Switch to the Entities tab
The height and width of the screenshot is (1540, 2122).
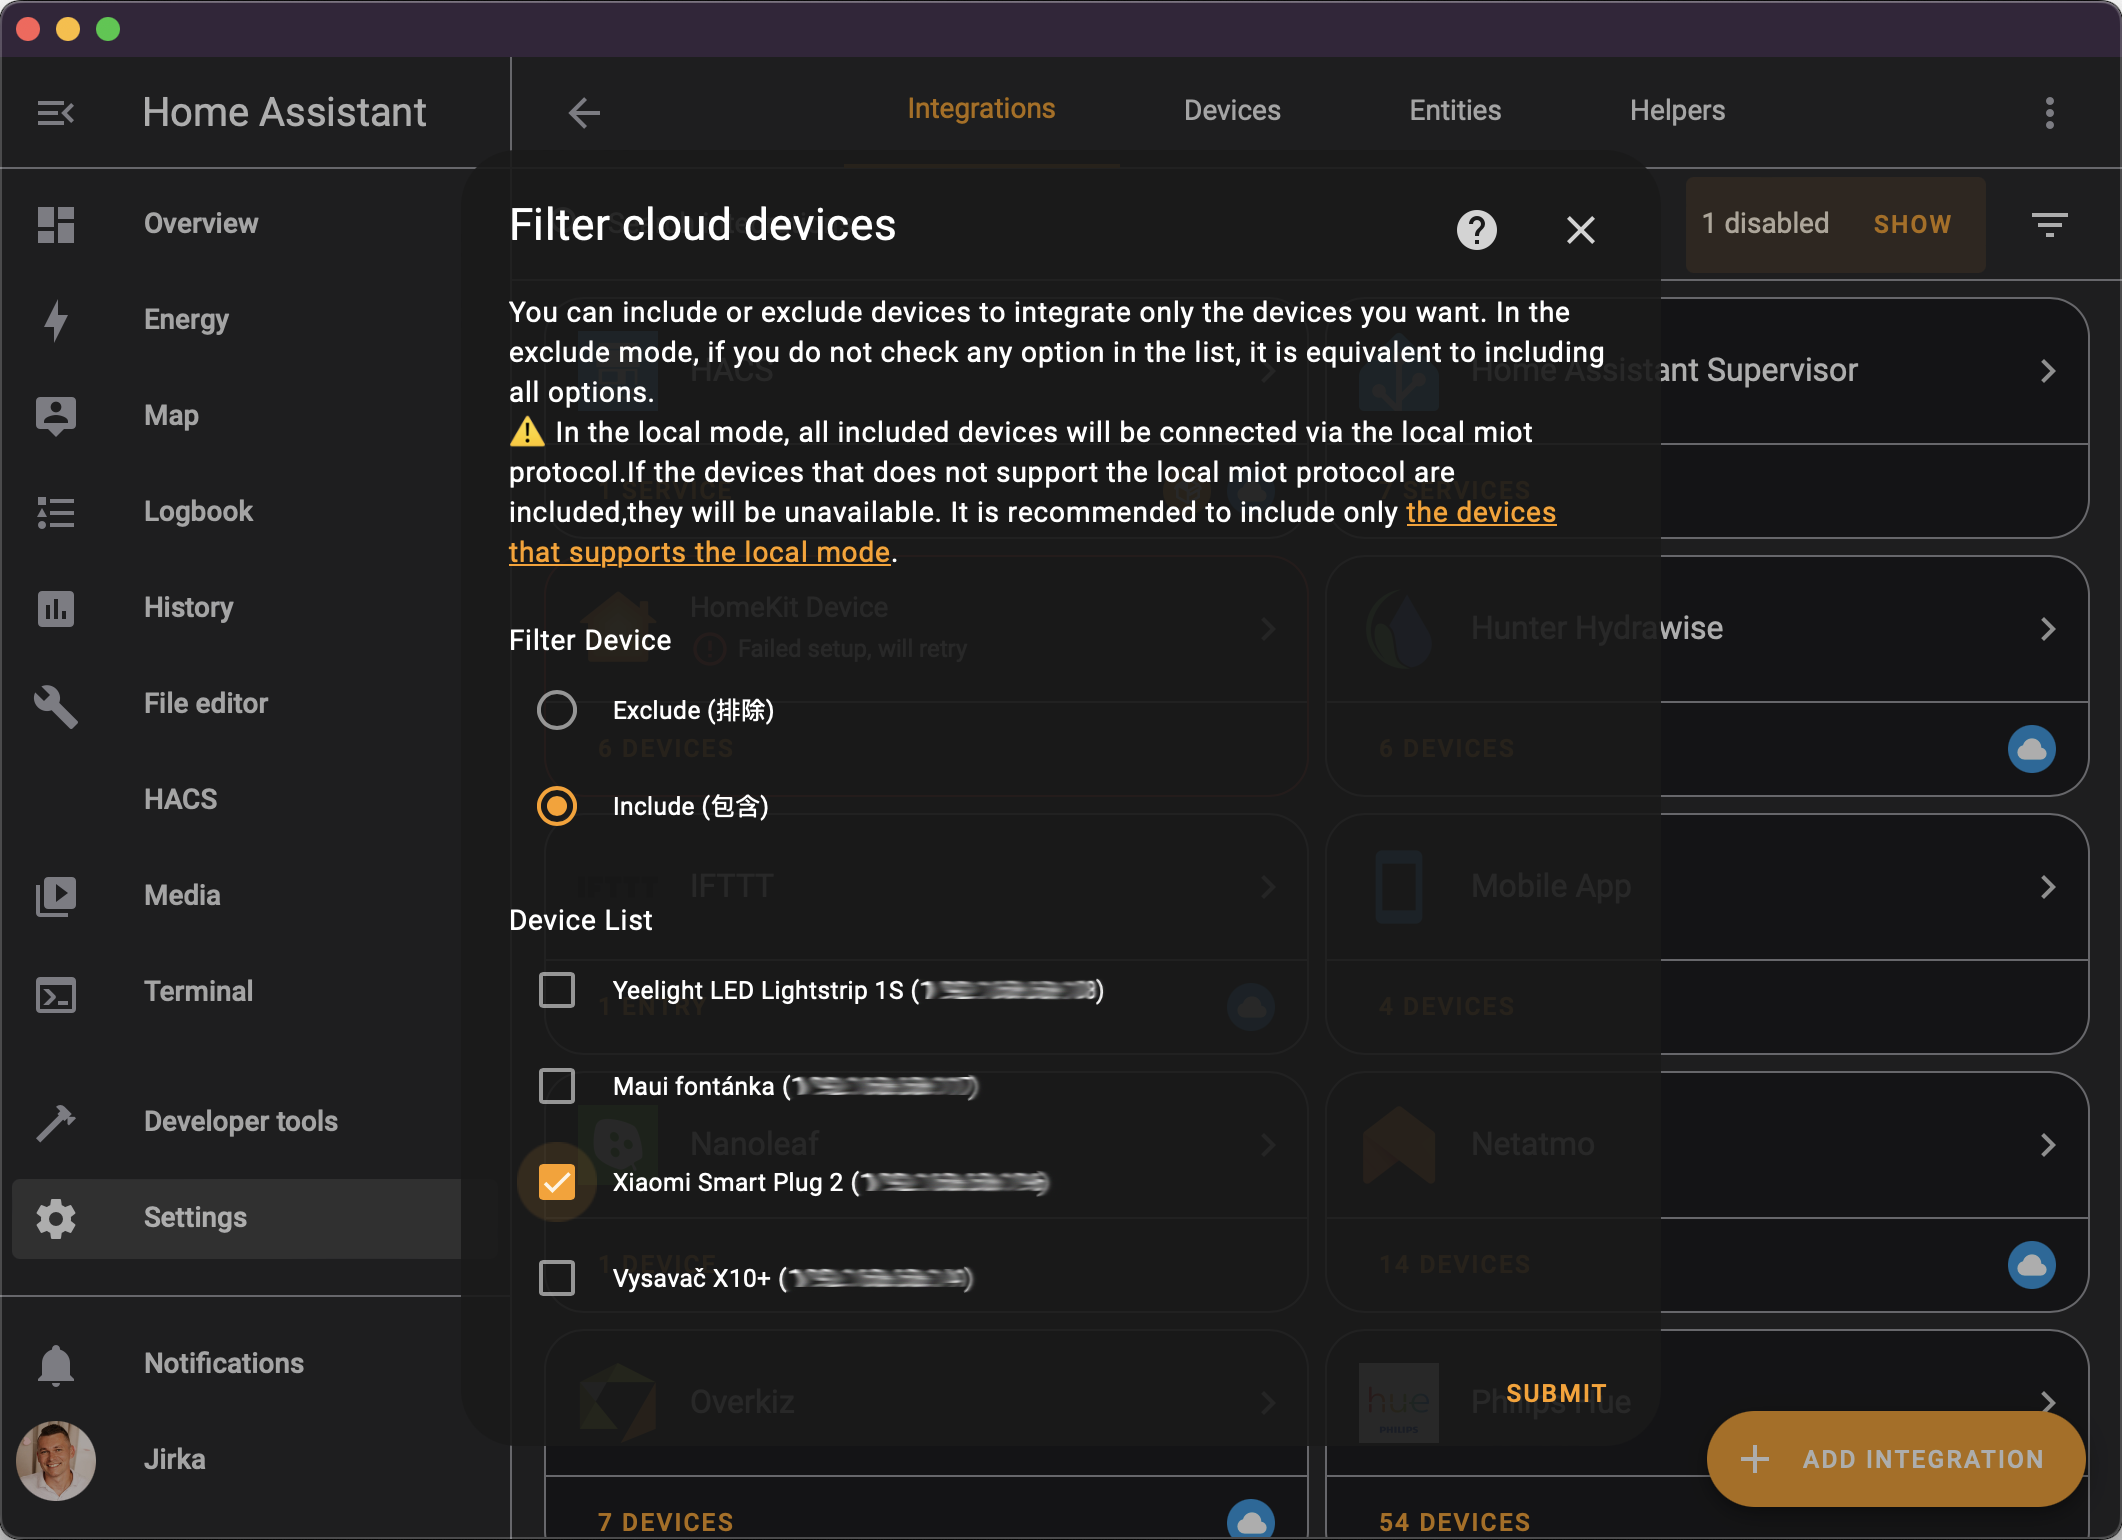click(x=1455, y=111)
